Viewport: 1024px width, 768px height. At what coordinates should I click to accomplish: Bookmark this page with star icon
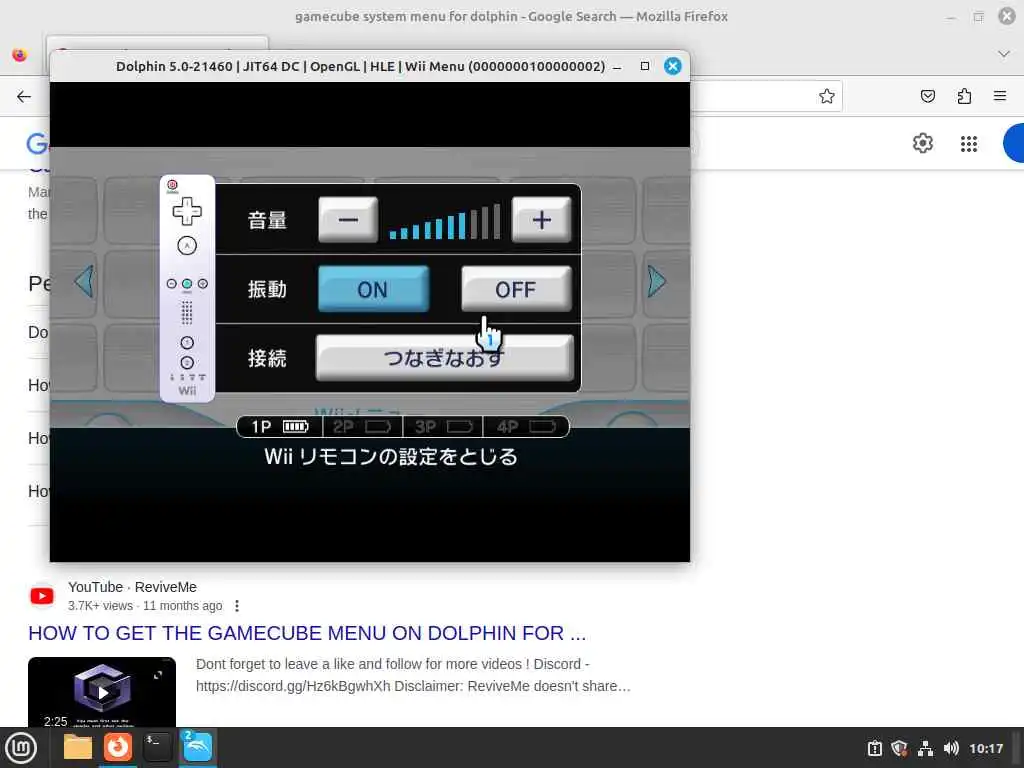click(x=827, y=97)
